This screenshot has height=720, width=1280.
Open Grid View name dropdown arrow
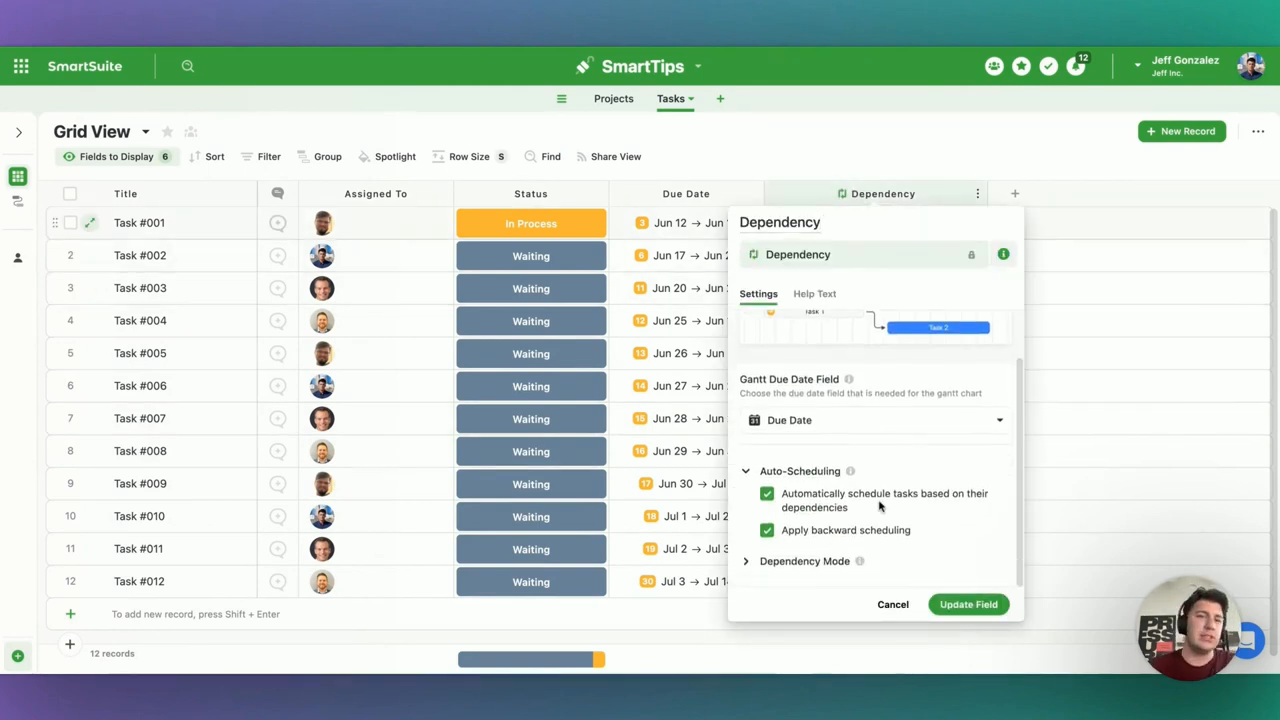click(x=145, y=132)
